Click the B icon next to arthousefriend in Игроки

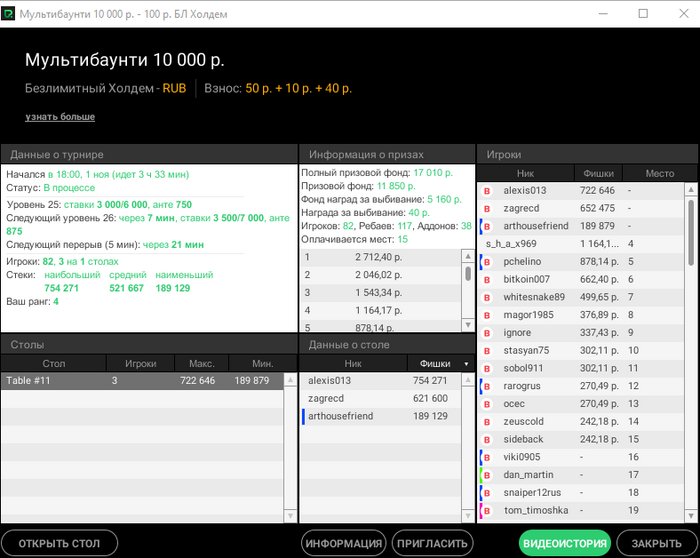coord(487,226)
